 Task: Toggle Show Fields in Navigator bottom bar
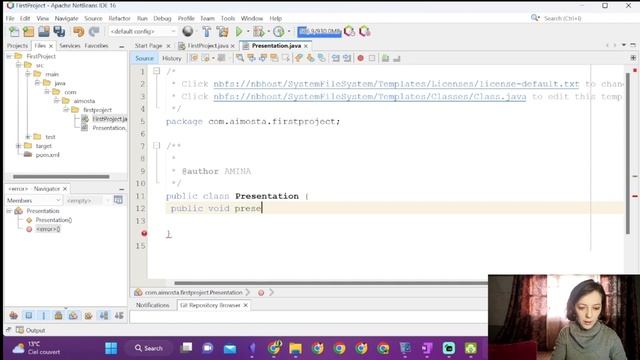point(29,316)
